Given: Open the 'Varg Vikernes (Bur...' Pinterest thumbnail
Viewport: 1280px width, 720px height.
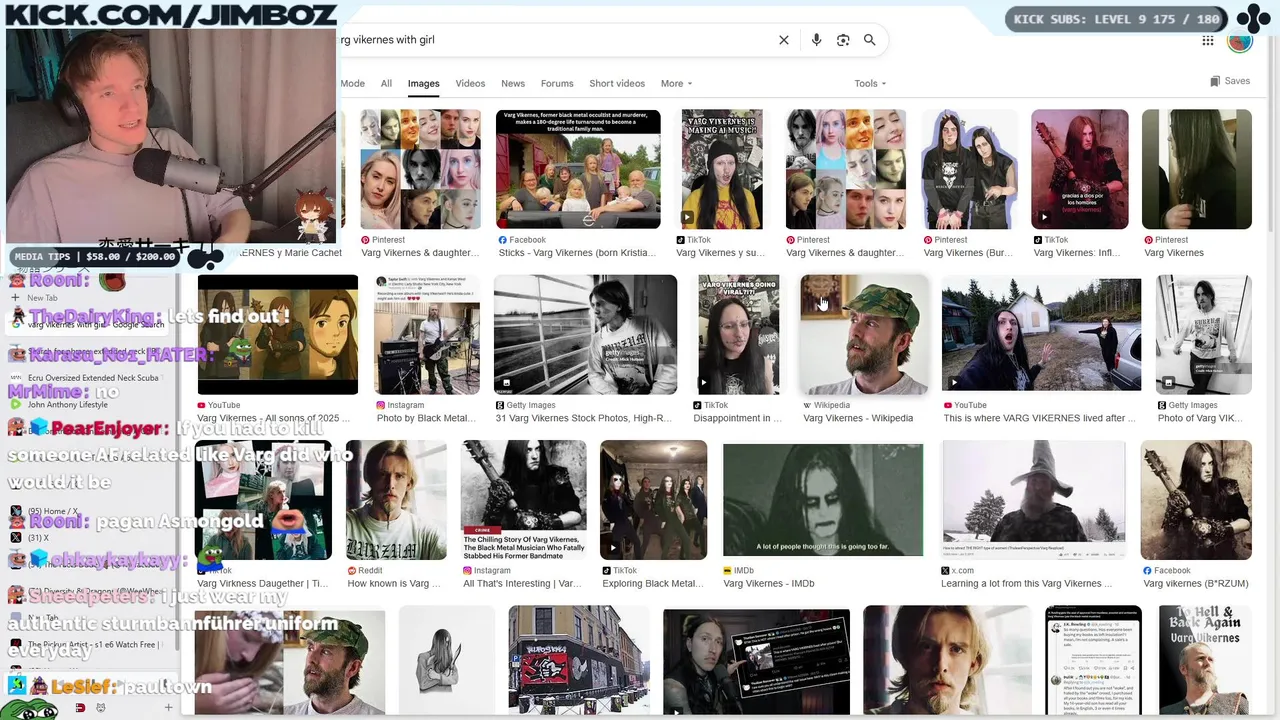Looking at the screenshot, I should (x=969, y=169).
